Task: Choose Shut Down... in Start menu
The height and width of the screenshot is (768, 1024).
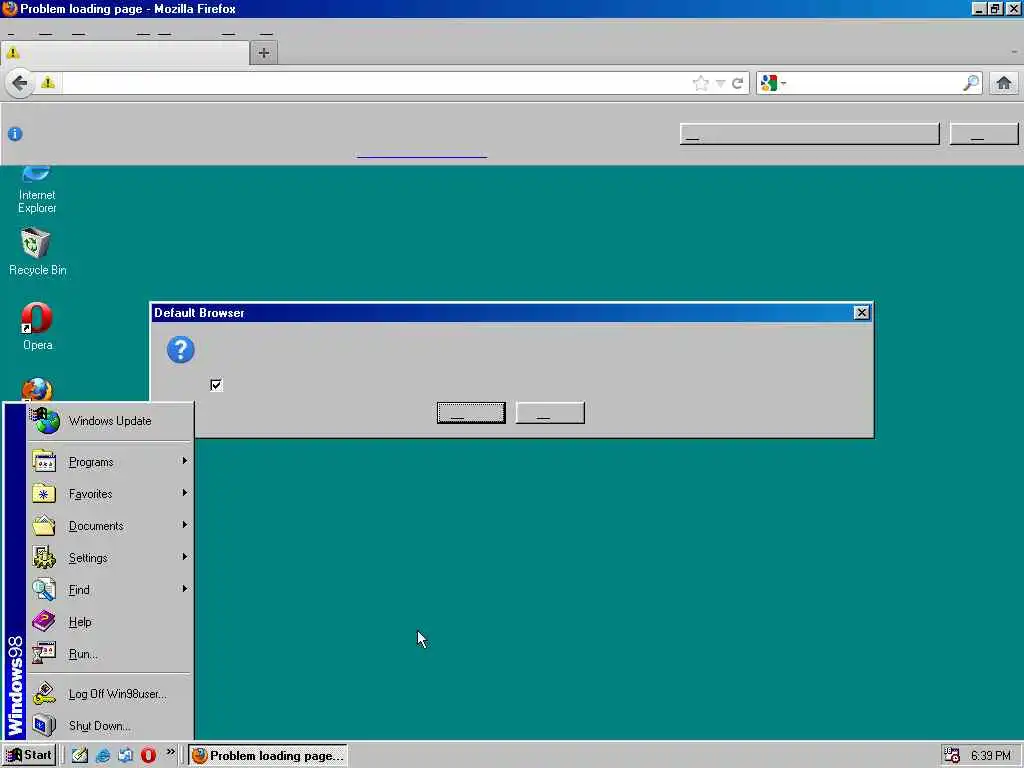Action: coord(110,726)
